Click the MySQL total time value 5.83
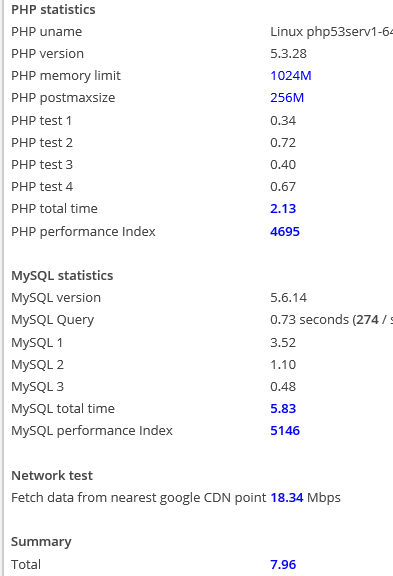The image size is (393, 576). click(283, 408)
